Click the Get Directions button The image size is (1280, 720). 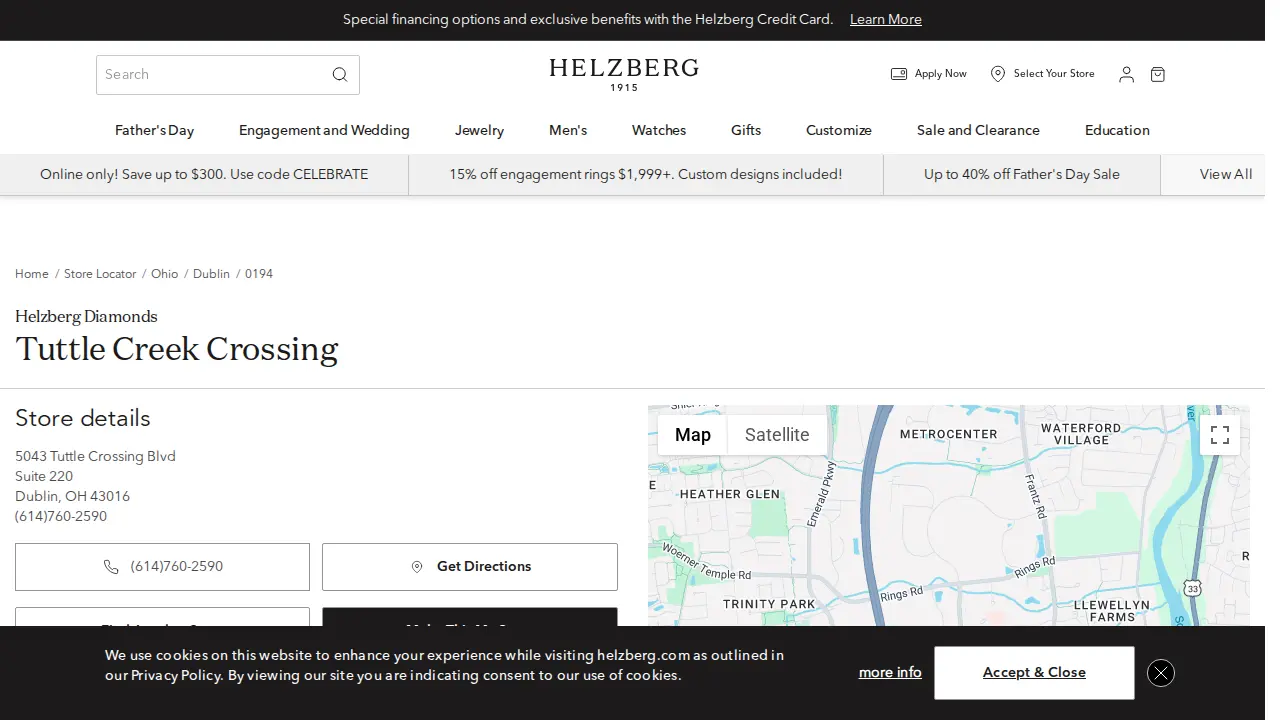click(470, 567)
